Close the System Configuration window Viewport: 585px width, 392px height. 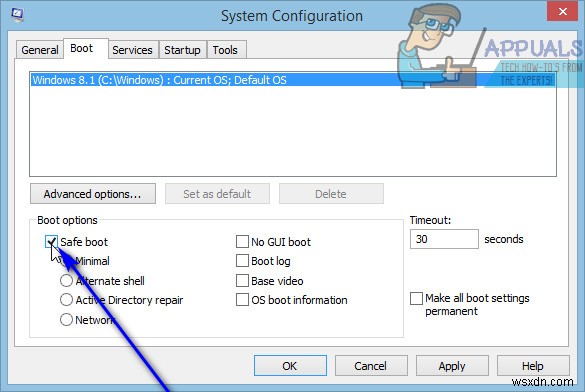click(x=563, y=12)
